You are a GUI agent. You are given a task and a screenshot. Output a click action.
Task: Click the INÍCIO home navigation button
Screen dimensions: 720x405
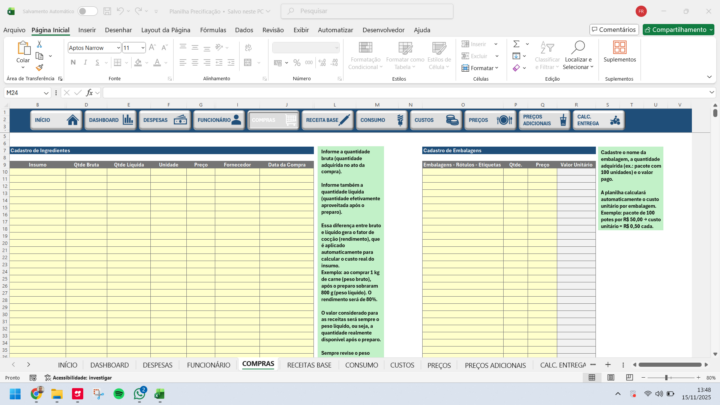(x=56, y=120)
